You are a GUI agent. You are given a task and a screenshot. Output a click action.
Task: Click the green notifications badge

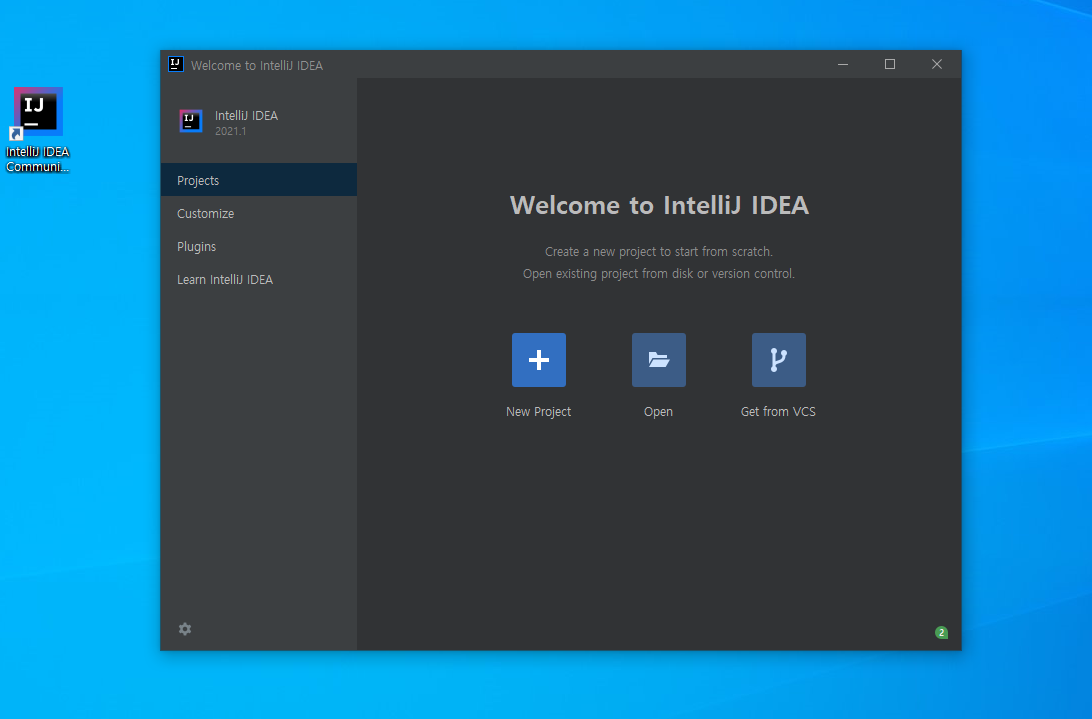click(x=941, y=633)
